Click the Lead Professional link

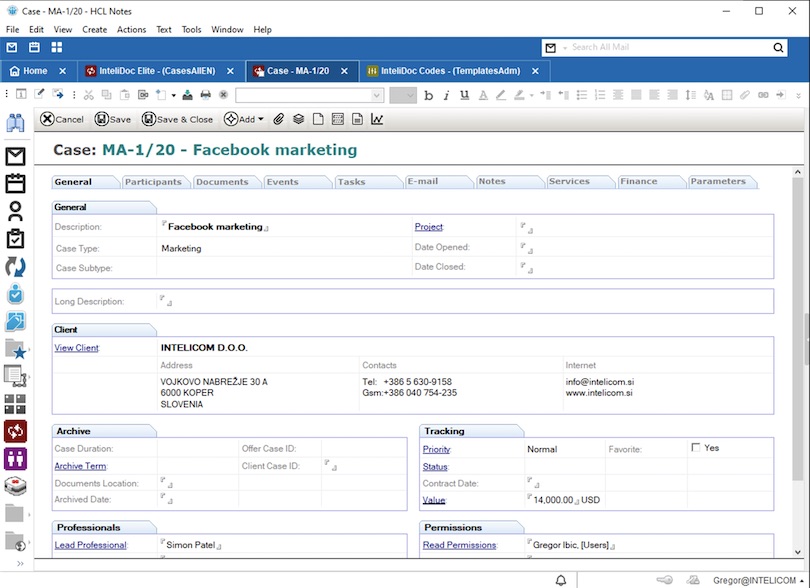pyautogui.click(x=90, y=545)
